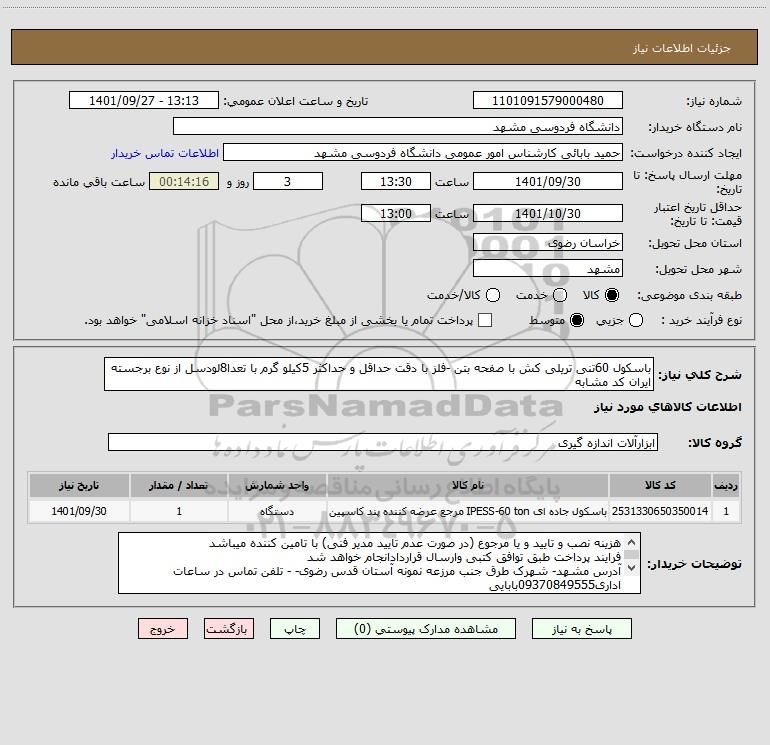Click the کد کالا column header
The width and height of the screenshot is (770, 745).
pos(660,485)
